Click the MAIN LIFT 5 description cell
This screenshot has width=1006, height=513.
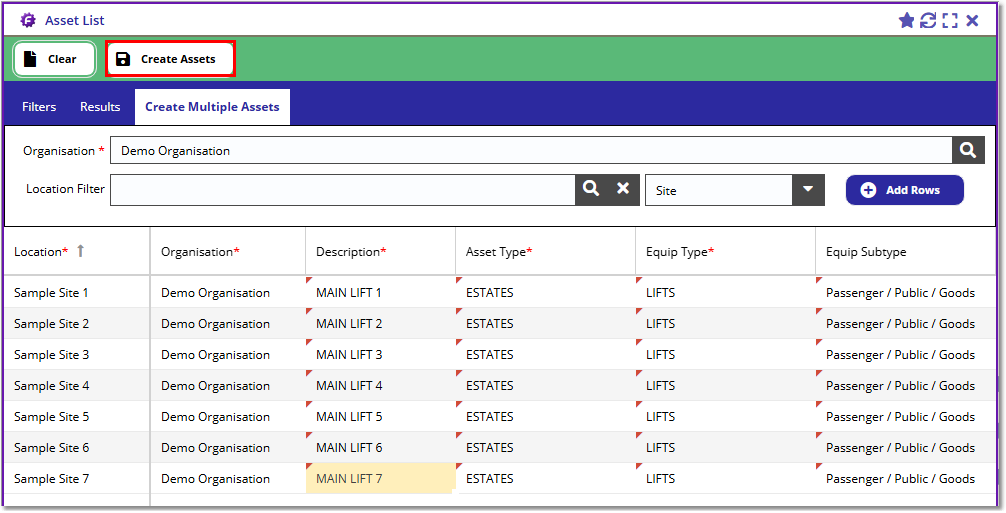pyautogui.click(x=380, y=417)
